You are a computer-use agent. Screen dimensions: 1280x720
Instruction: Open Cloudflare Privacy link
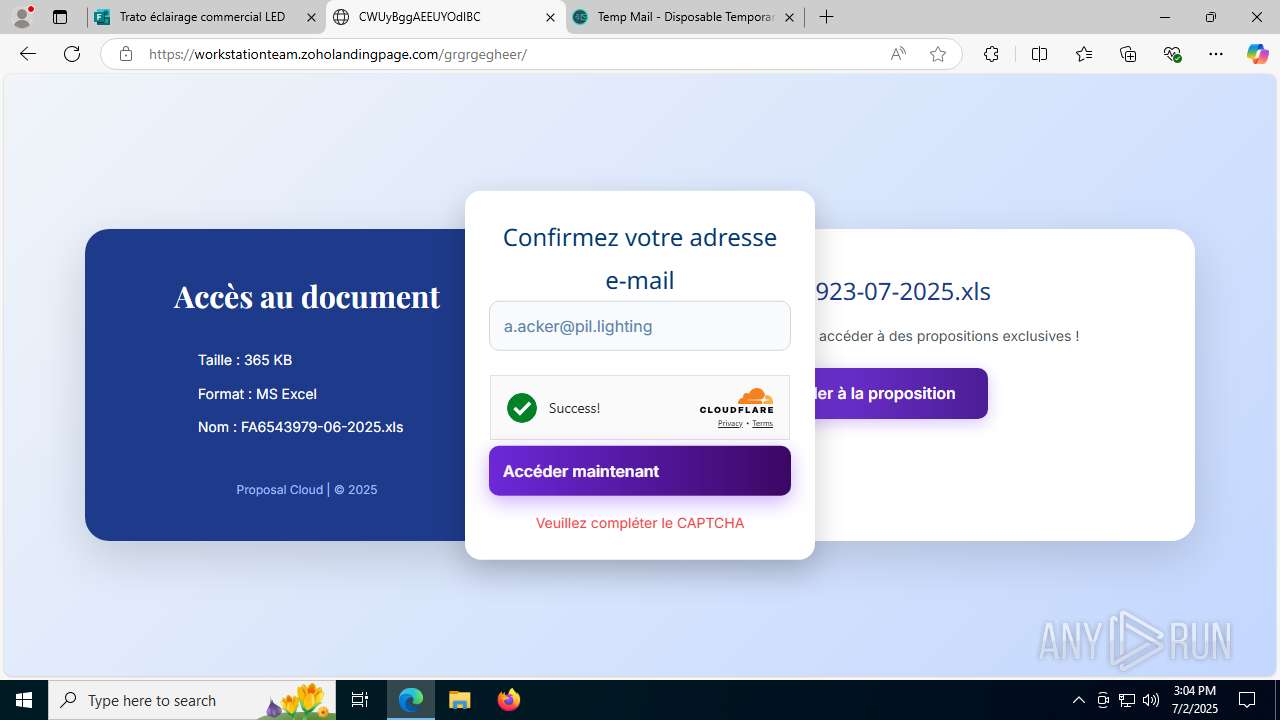pos(730,424)
